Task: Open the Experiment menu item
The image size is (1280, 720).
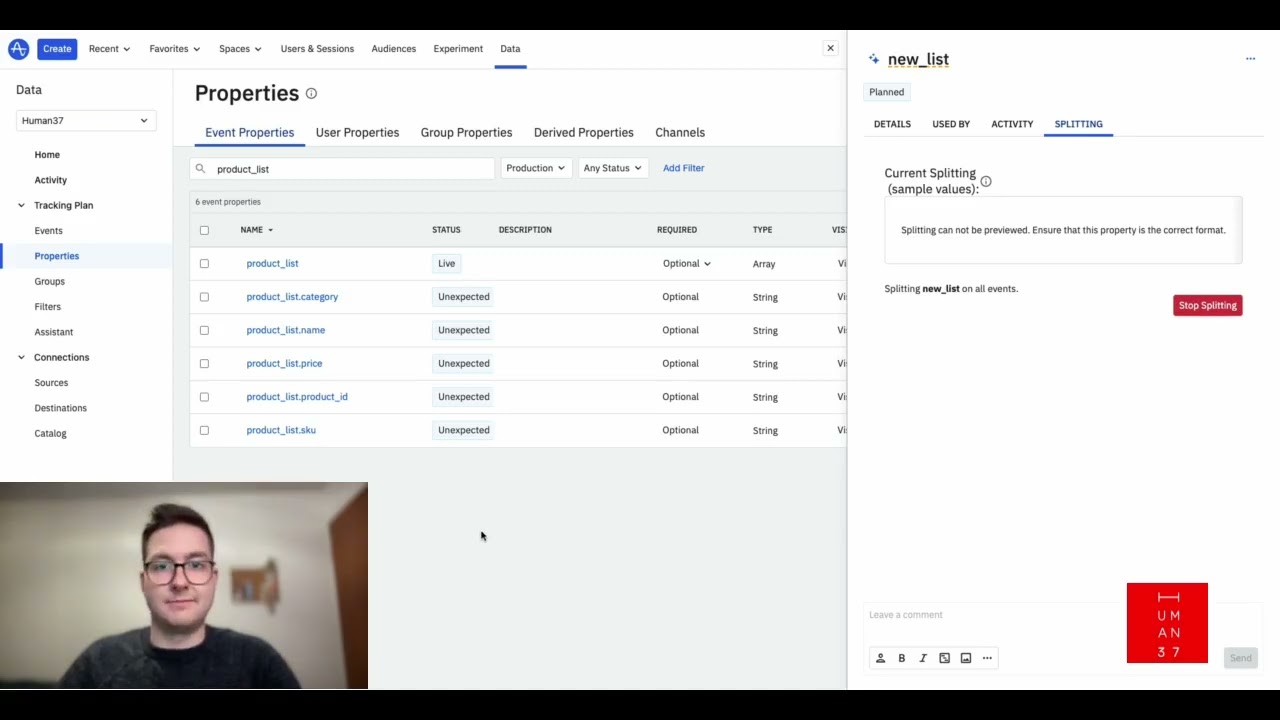Action: pos(458,48)
